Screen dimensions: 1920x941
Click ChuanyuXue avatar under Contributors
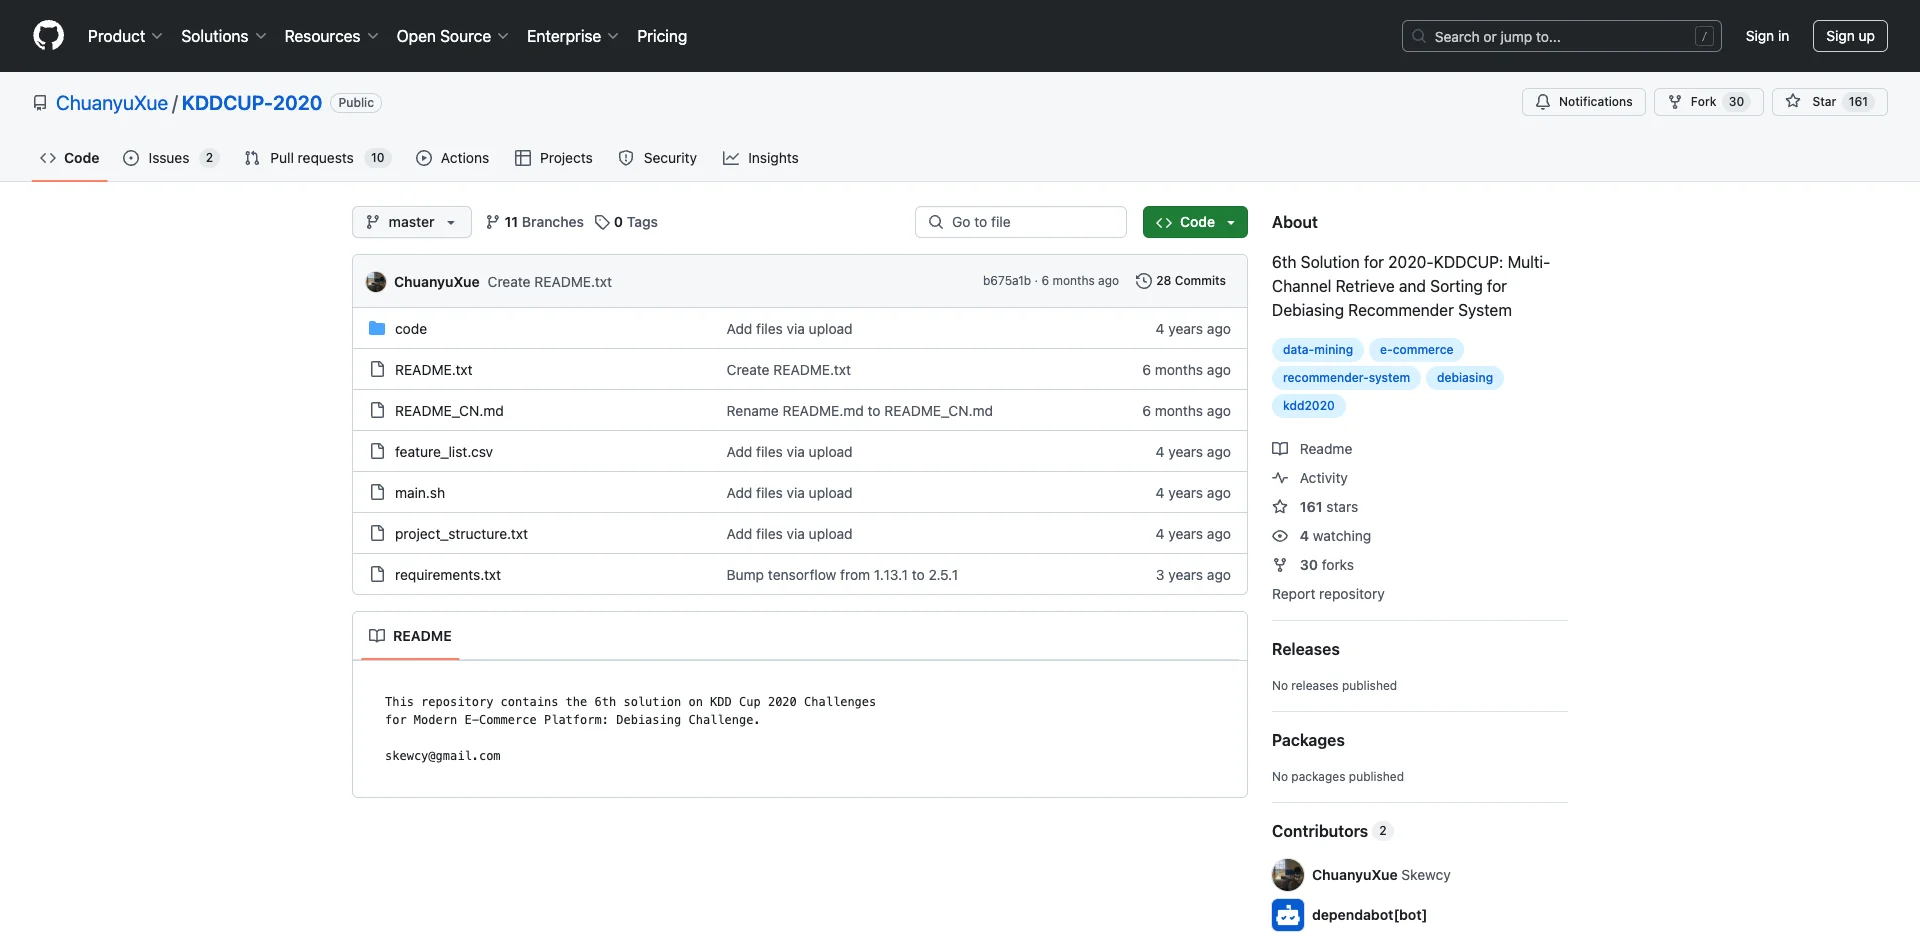coord(1288,875)
